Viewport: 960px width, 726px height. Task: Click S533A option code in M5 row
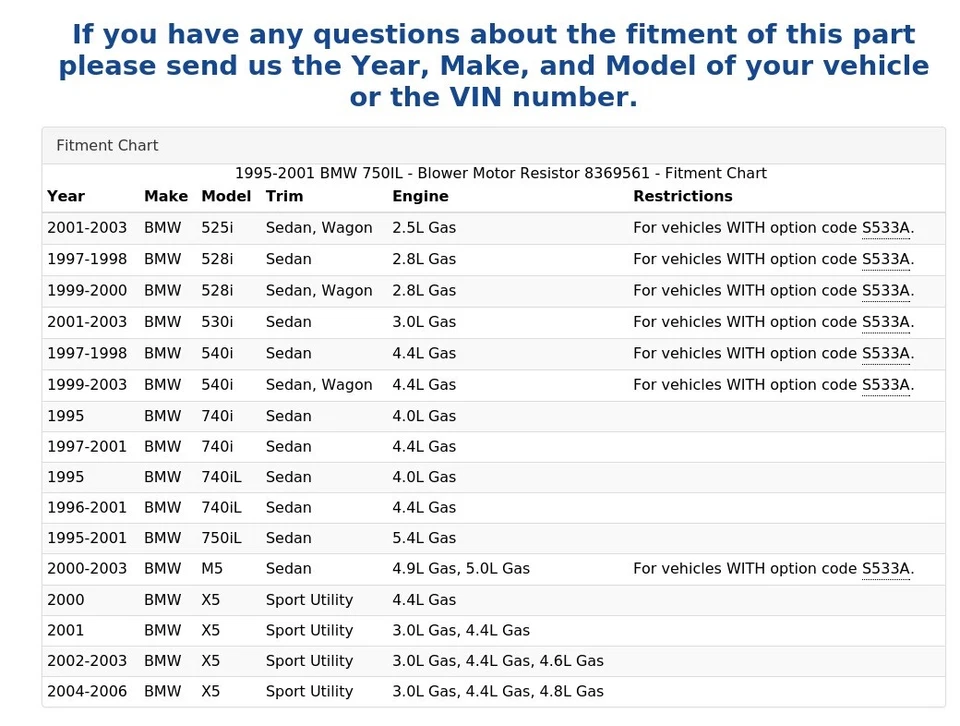tap(885, 569)
